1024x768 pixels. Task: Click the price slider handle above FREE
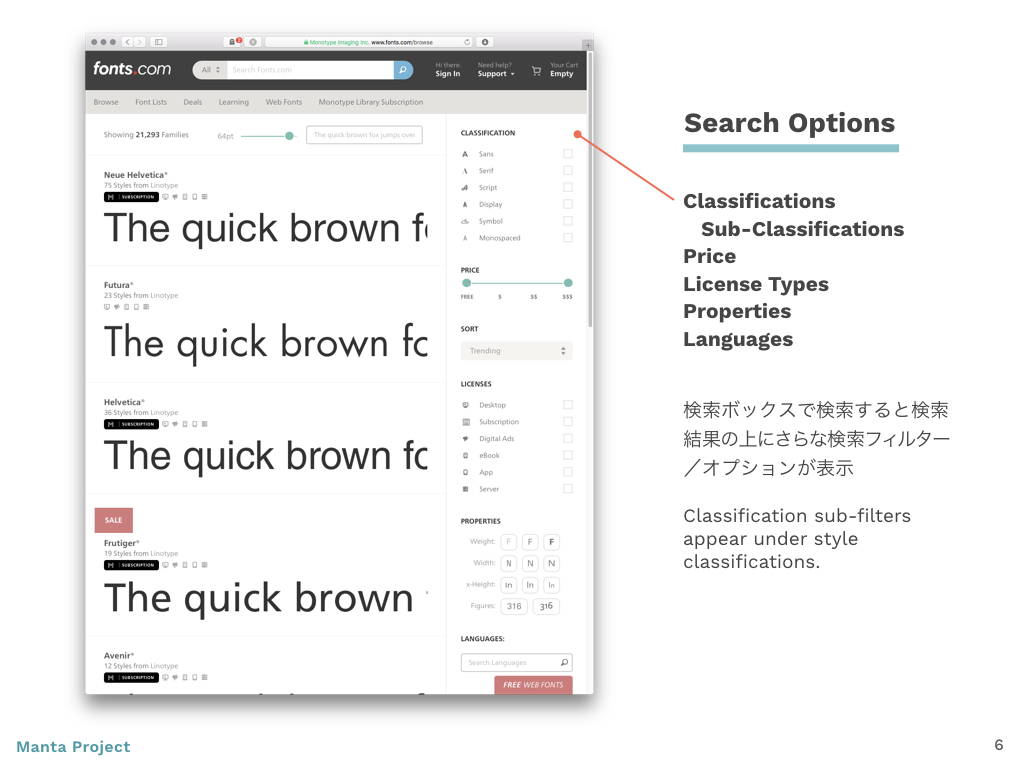(466, 283)
